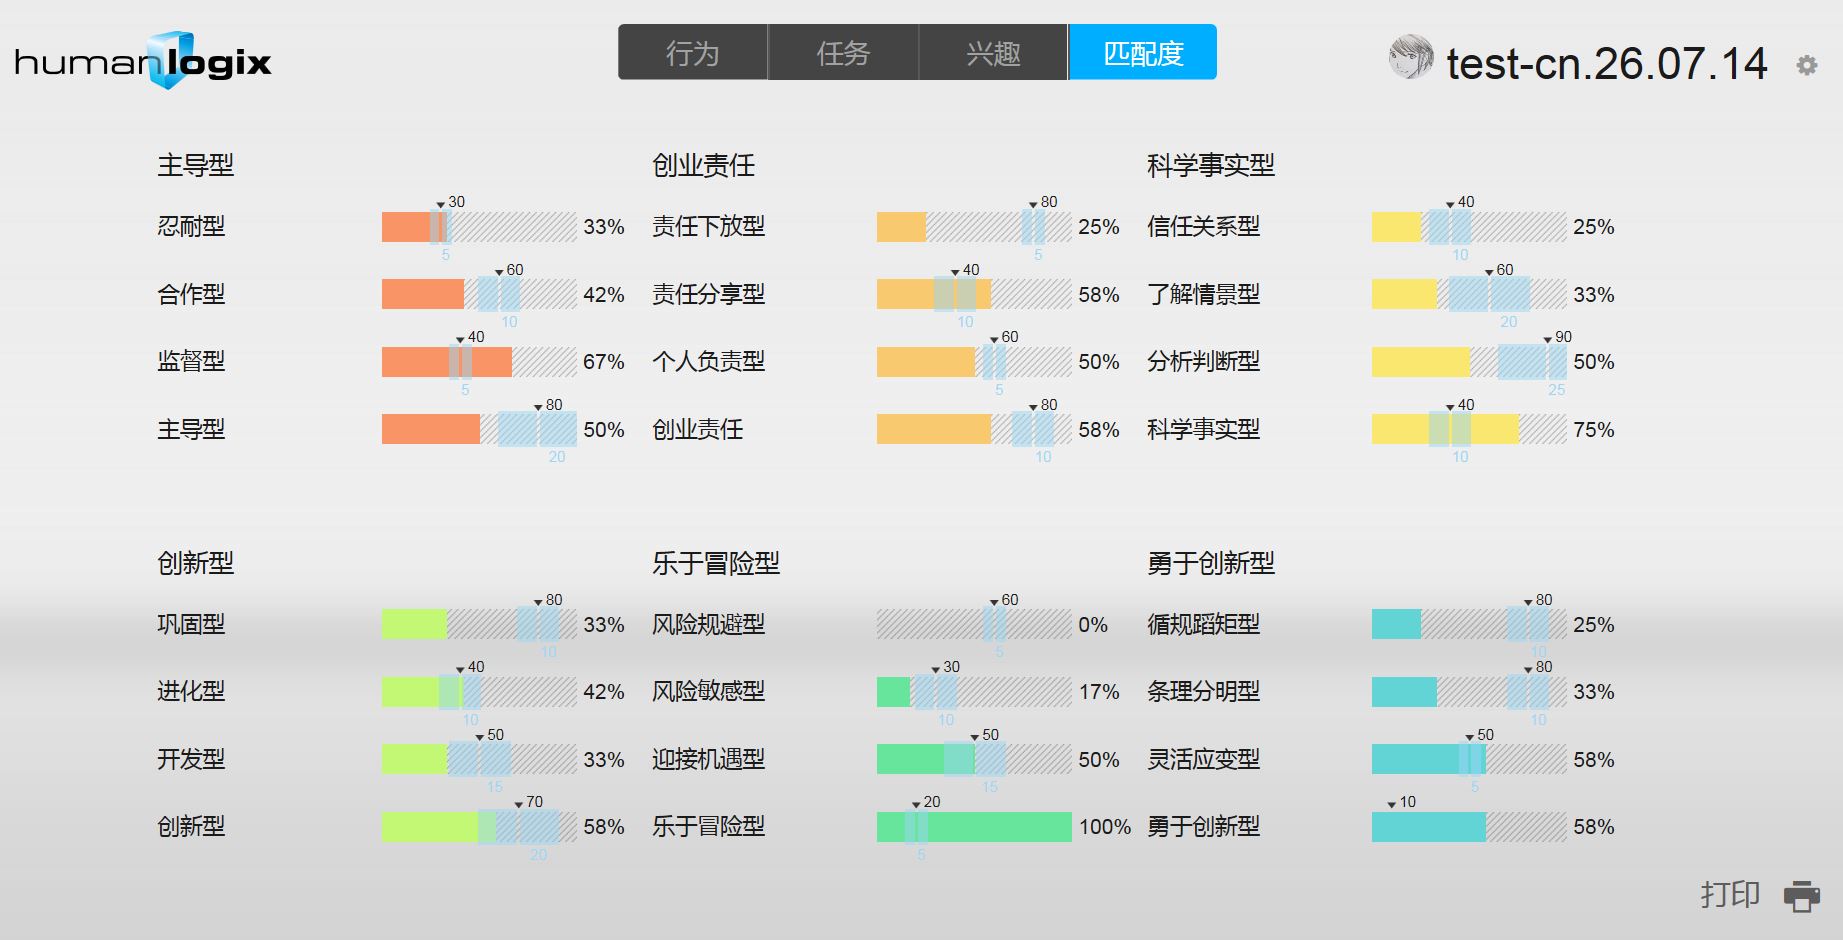This screenshot has width=1843, height=940.
Task: Click the settings gear icon
Action: pyautogui.click(x=1806, y=65)
